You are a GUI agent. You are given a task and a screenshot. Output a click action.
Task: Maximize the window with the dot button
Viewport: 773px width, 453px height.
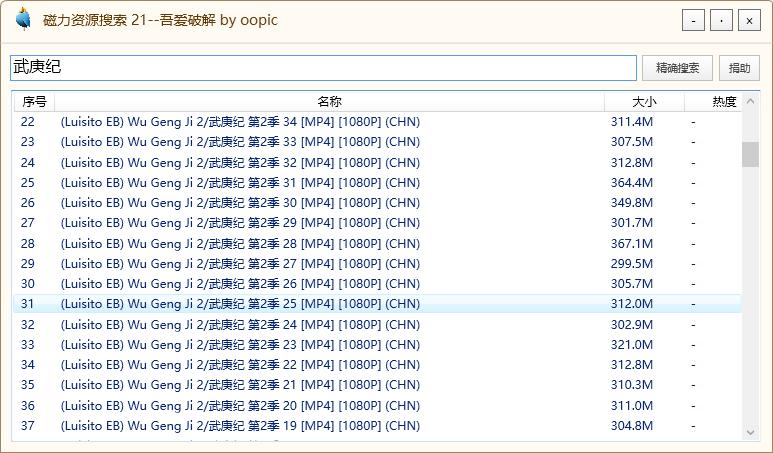721,21
